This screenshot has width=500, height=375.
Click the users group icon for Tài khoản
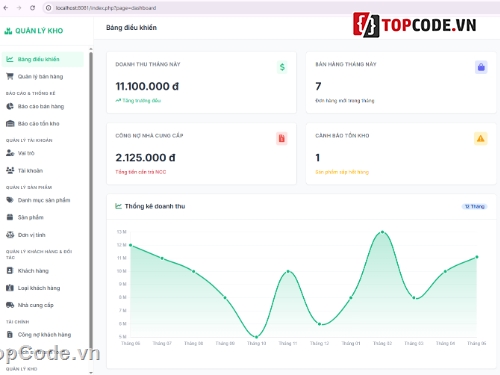pos(10,170)
